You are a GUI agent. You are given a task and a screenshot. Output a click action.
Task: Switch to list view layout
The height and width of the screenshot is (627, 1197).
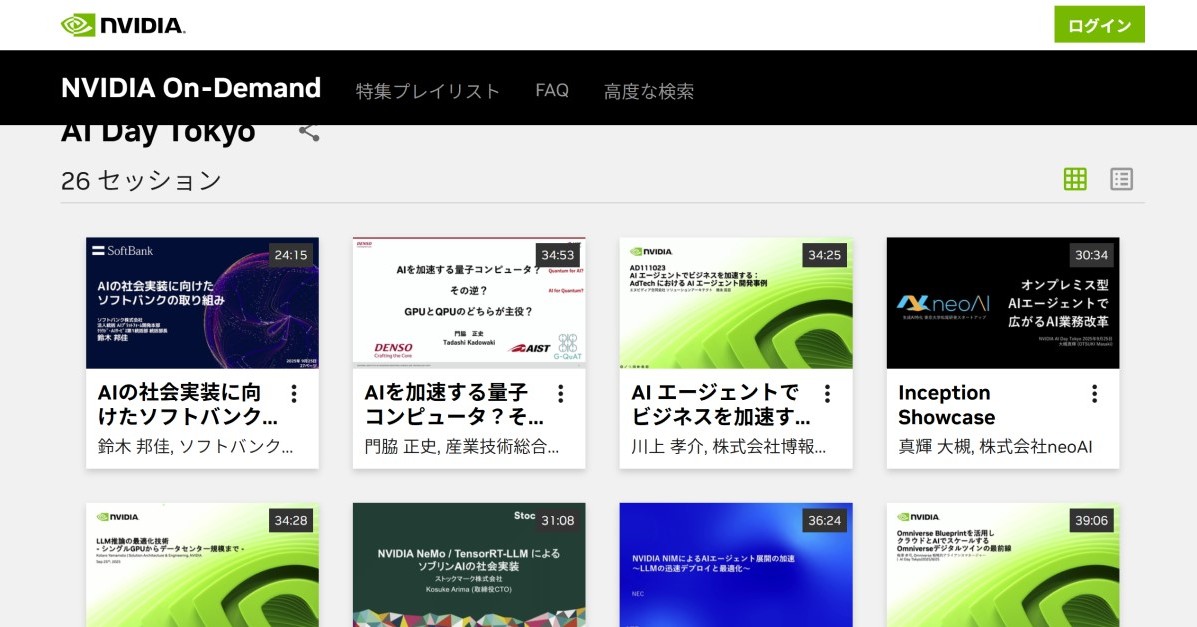(x=1121, y=180)
